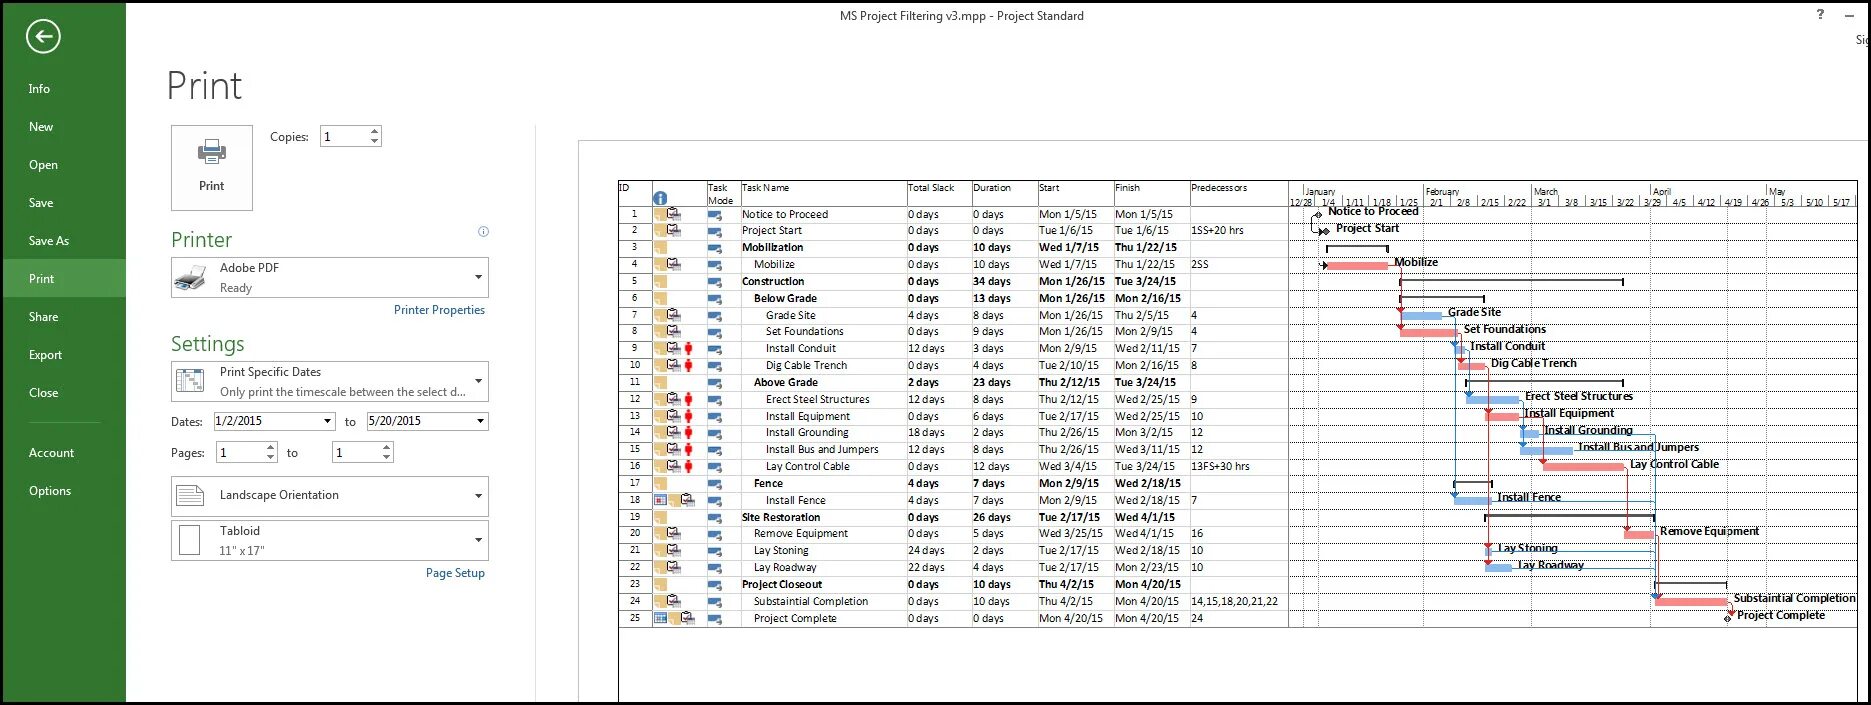Click the Tabloid paper icon

(x=189, y=540)
